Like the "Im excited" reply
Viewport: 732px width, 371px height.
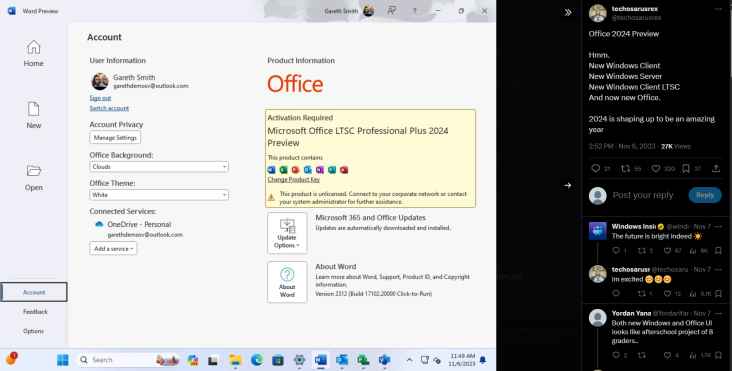pos(668,294)
